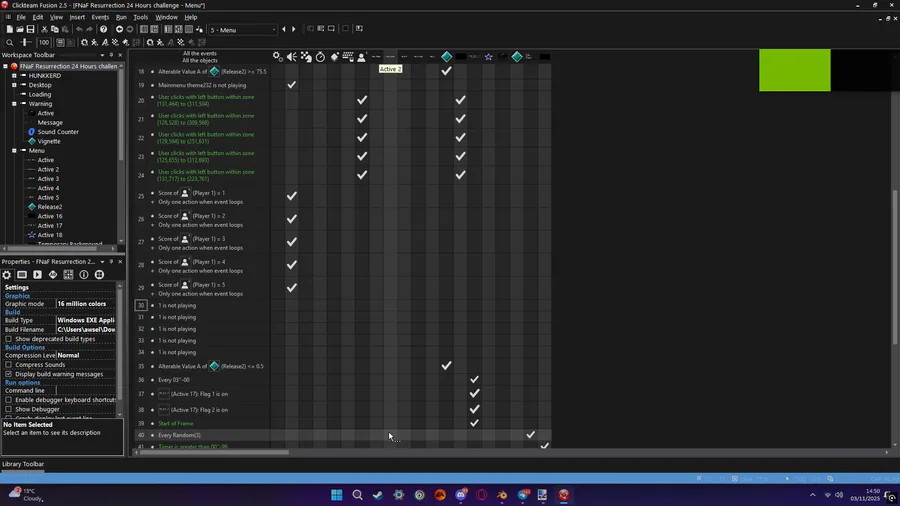900x506 pixels.
Task: Click the blue star object column icon
Action: tap(488, 56)
